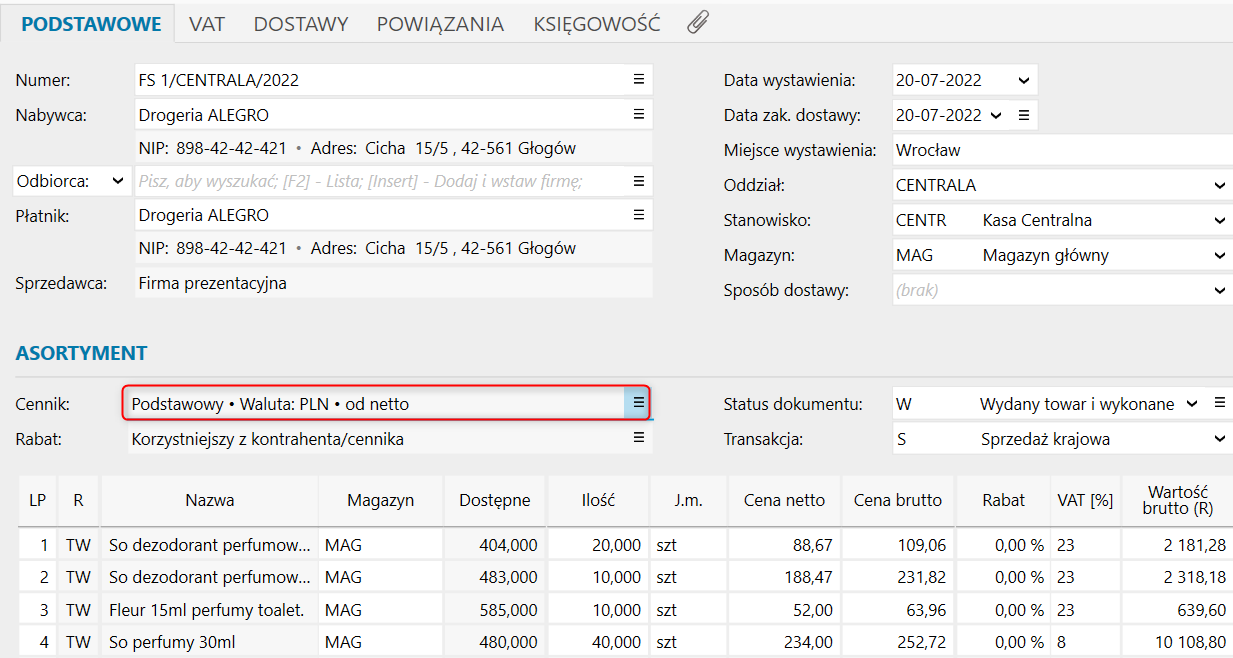Open the DOSTAWY tab
Screen dimensions: 1233x658
300,24
